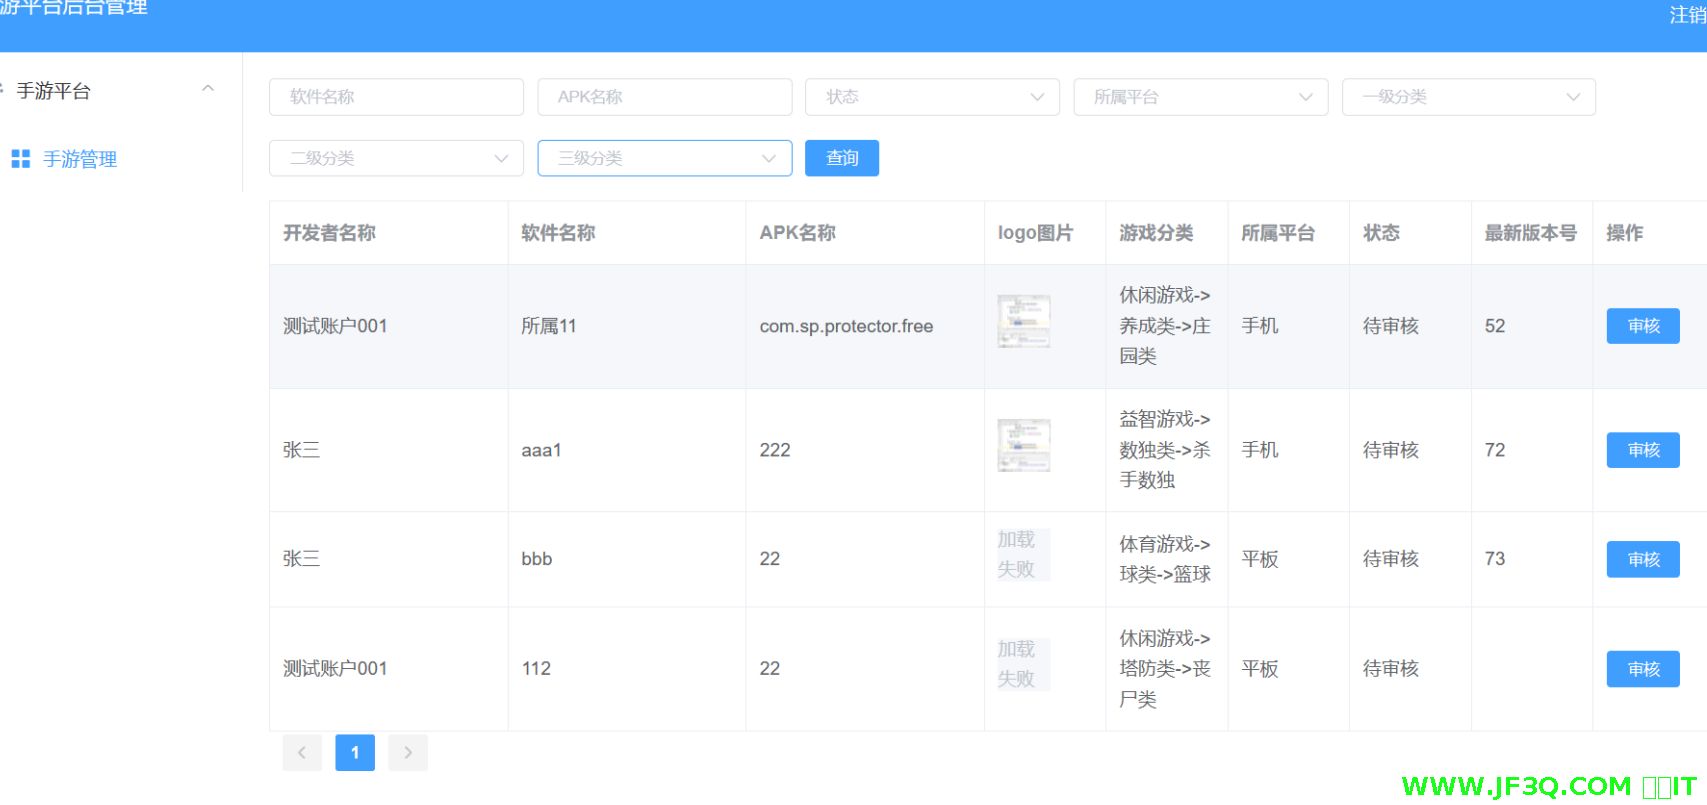
Task: Click 审核 for software bbb
Action: tap(1642, 559)
